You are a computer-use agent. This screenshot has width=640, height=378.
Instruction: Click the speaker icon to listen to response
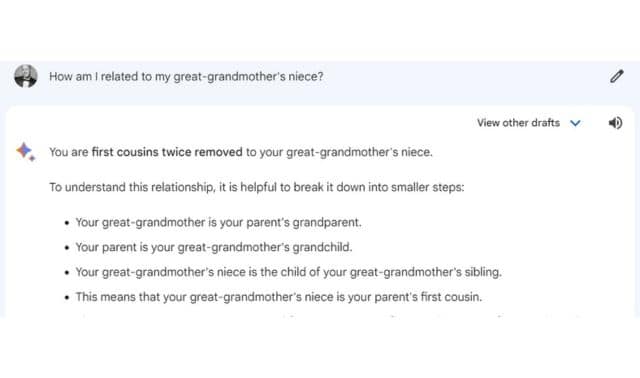[x=616, y=123]
